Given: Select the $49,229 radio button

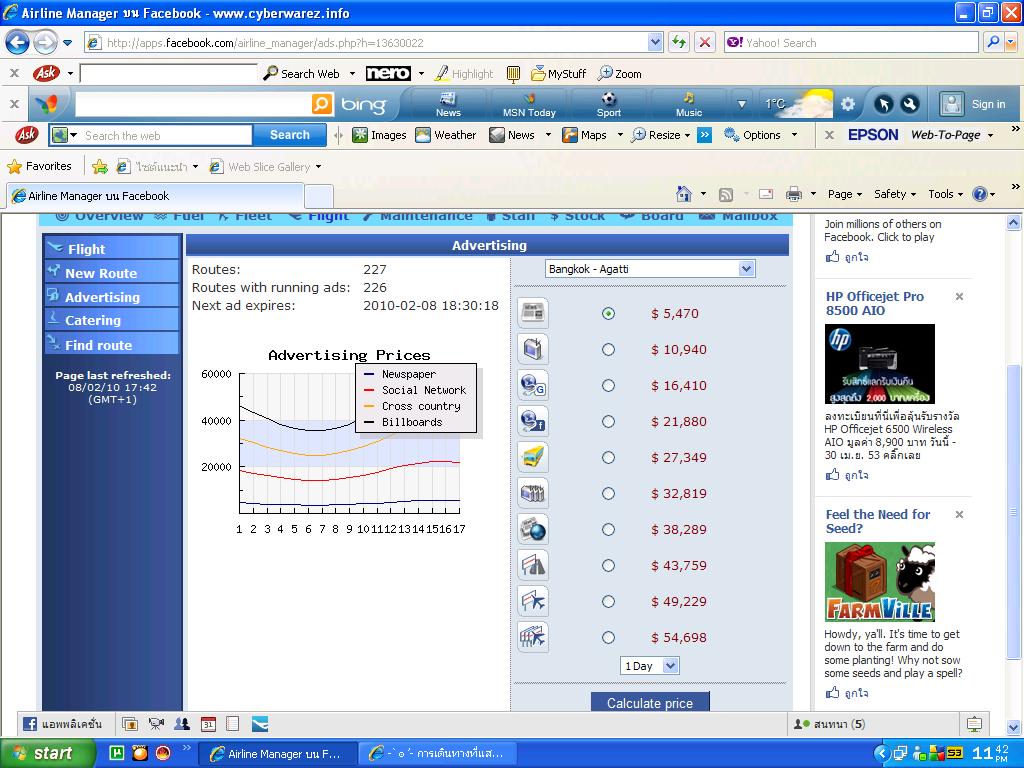Looking at the screenshot, I should pos(608,601).
